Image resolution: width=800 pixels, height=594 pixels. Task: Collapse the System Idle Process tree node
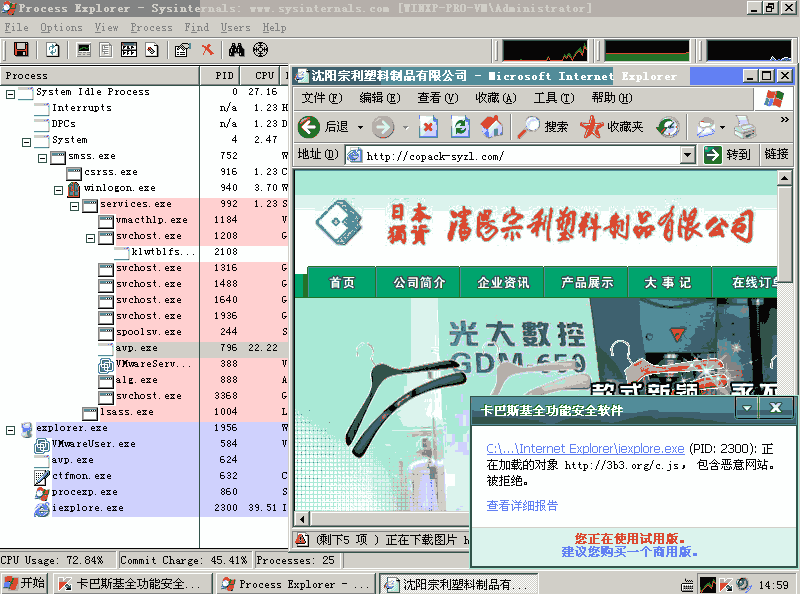click(x=10, y=94)
